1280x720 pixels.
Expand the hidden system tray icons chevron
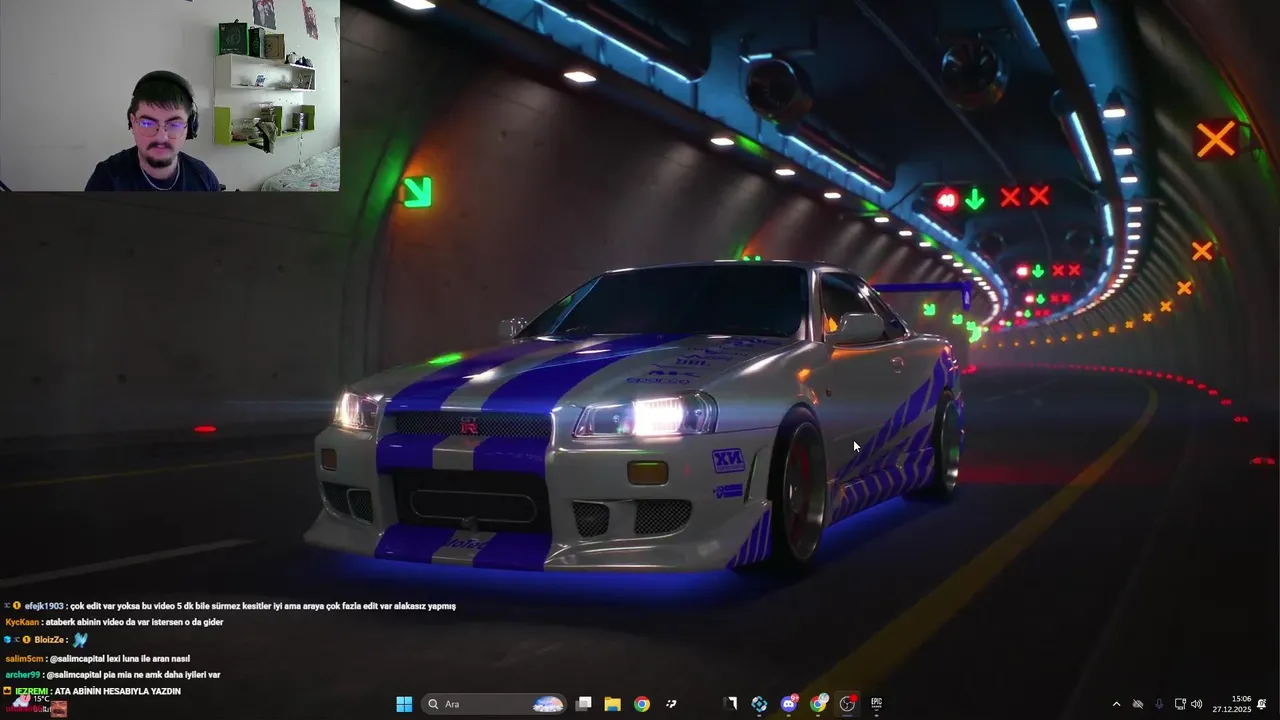[x=1116, y=704]
